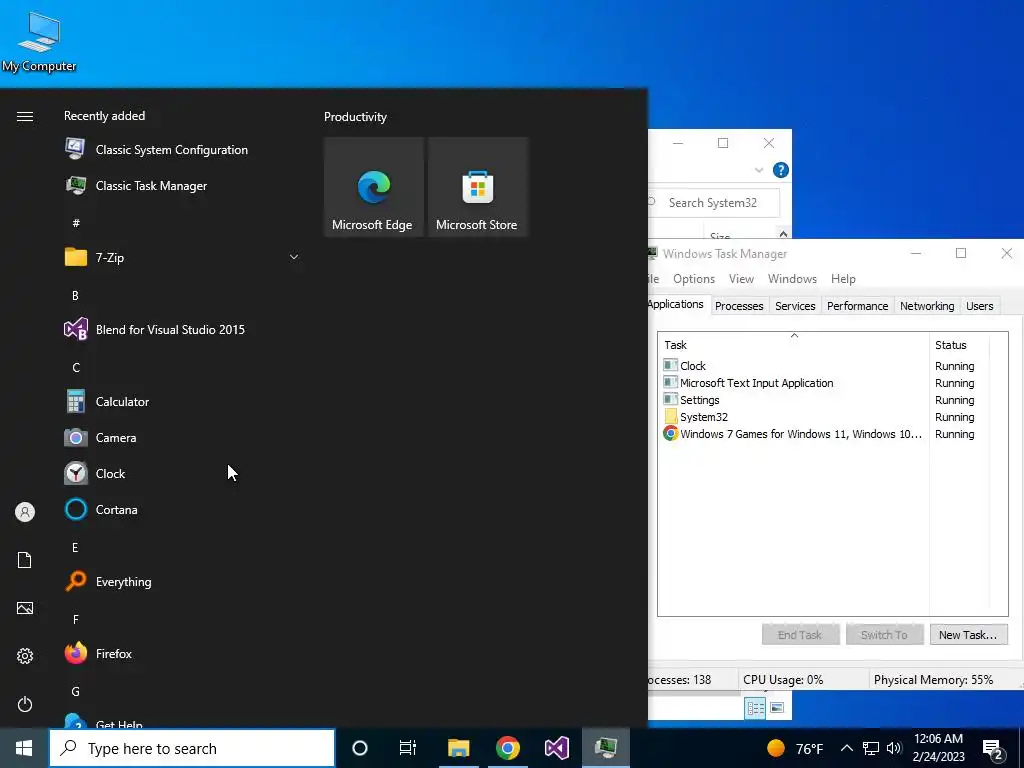Image resolution: width=1024 pixels, height=768 pixels.
Task: Select the Settings task row
Action: [x=819, y=400]
